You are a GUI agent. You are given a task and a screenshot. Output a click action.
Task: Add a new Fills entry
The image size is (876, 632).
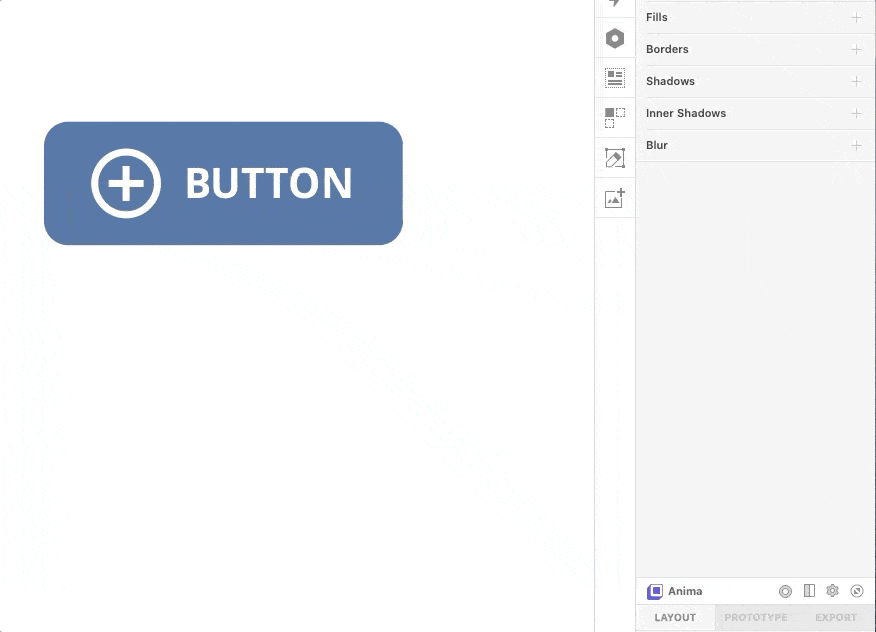pos(856,17)
